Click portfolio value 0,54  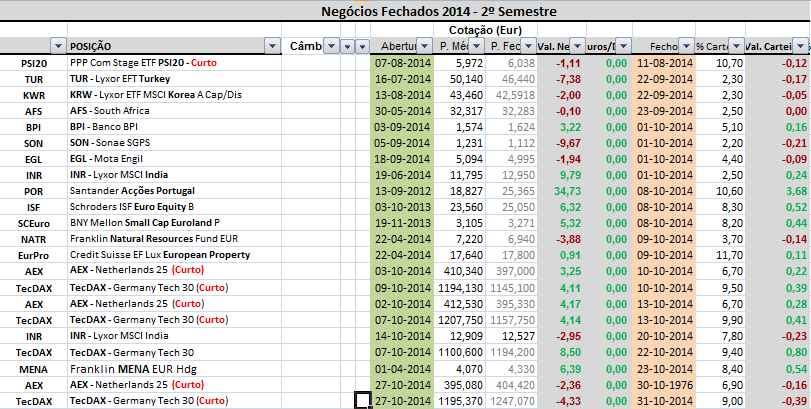(x=778, y=370)
